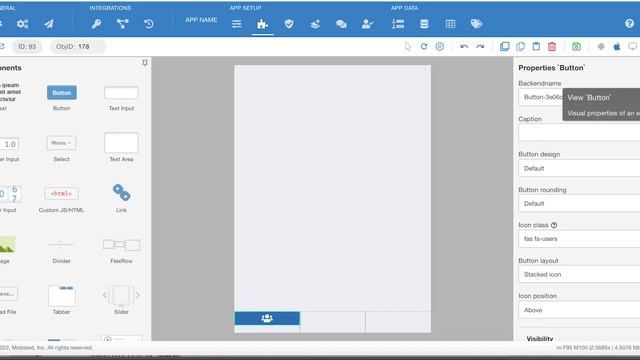Click the help question mark icon
The image size is (640, 360).
629,24
